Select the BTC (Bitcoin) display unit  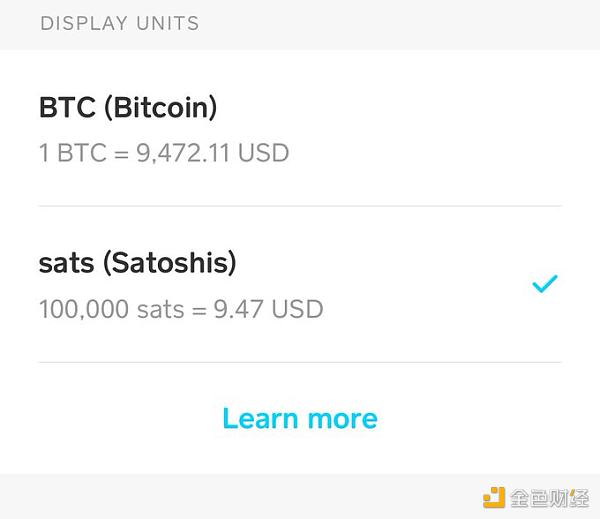[x=300, y=128]
